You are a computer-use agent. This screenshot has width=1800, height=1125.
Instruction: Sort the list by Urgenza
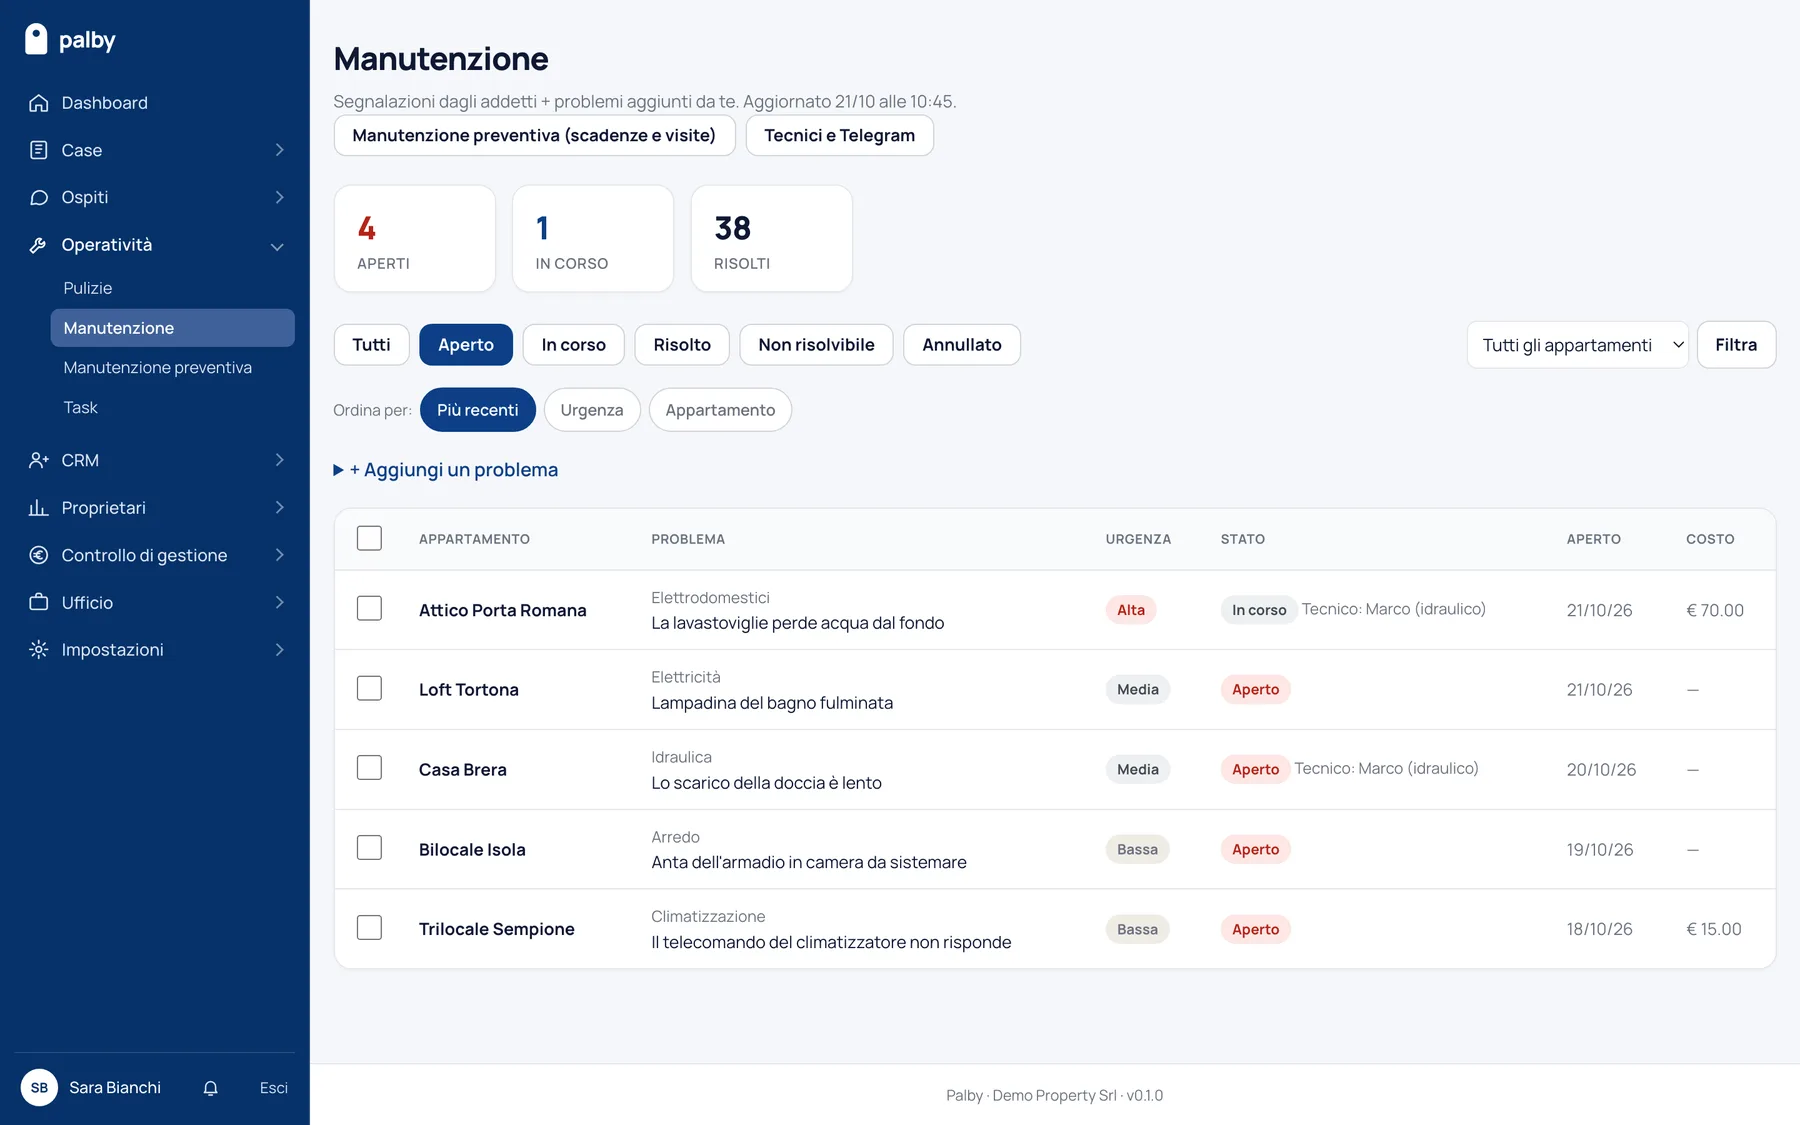coord(592,410)
